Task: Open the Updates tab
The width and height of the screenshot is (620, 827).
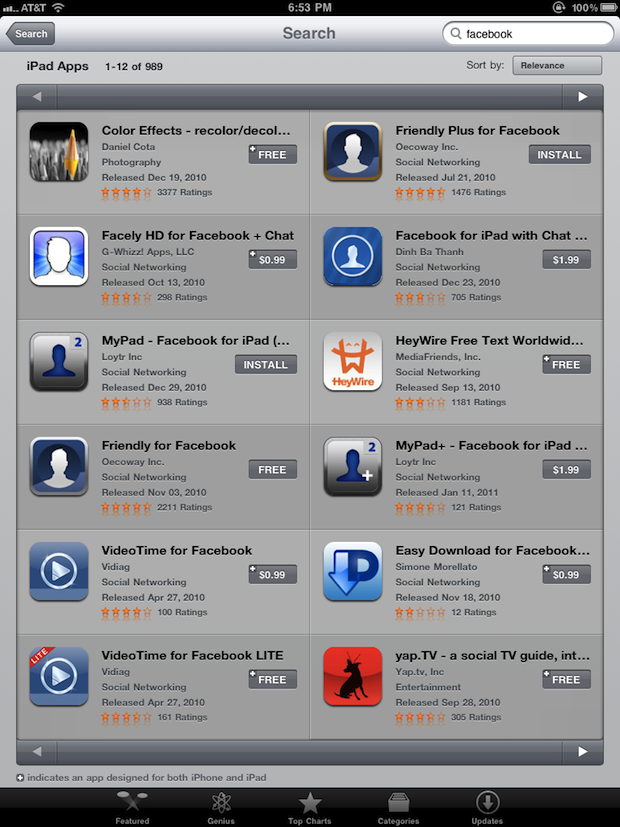Action: (x=487, y=808)
